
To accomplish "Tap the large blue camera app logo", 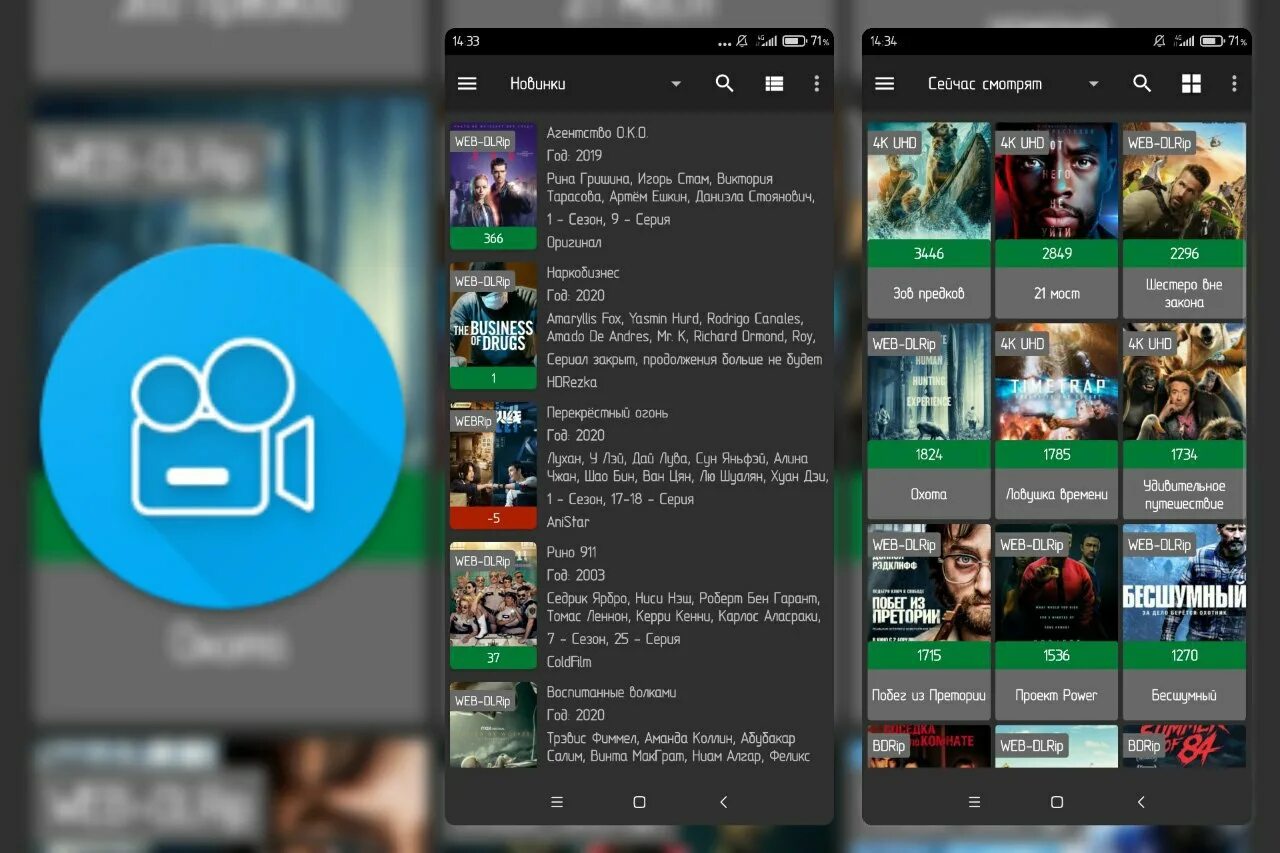I will point(223,426).
